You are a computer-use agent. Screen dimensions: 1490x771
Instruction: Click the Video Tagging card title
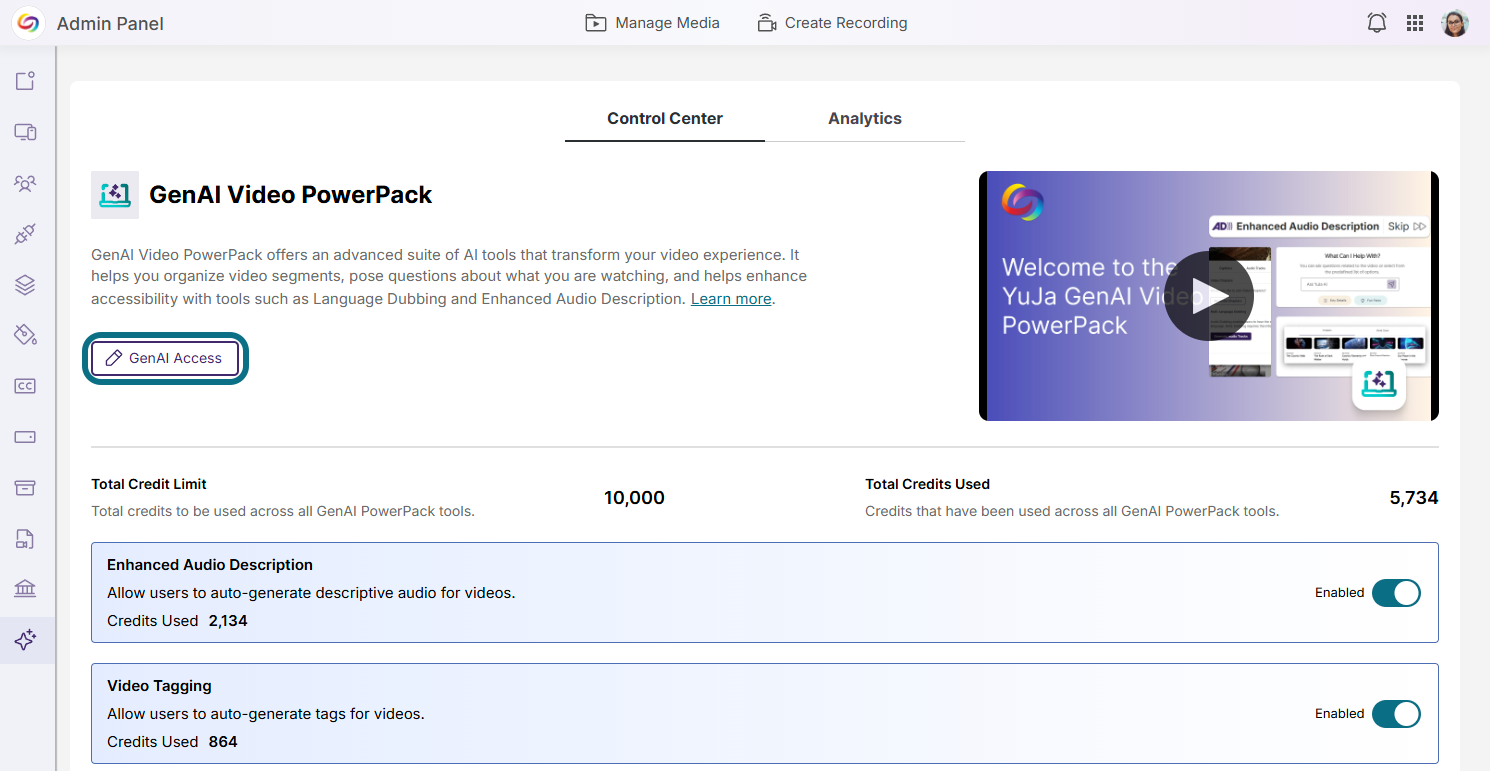pyautogui.click(x=159, y=686)
